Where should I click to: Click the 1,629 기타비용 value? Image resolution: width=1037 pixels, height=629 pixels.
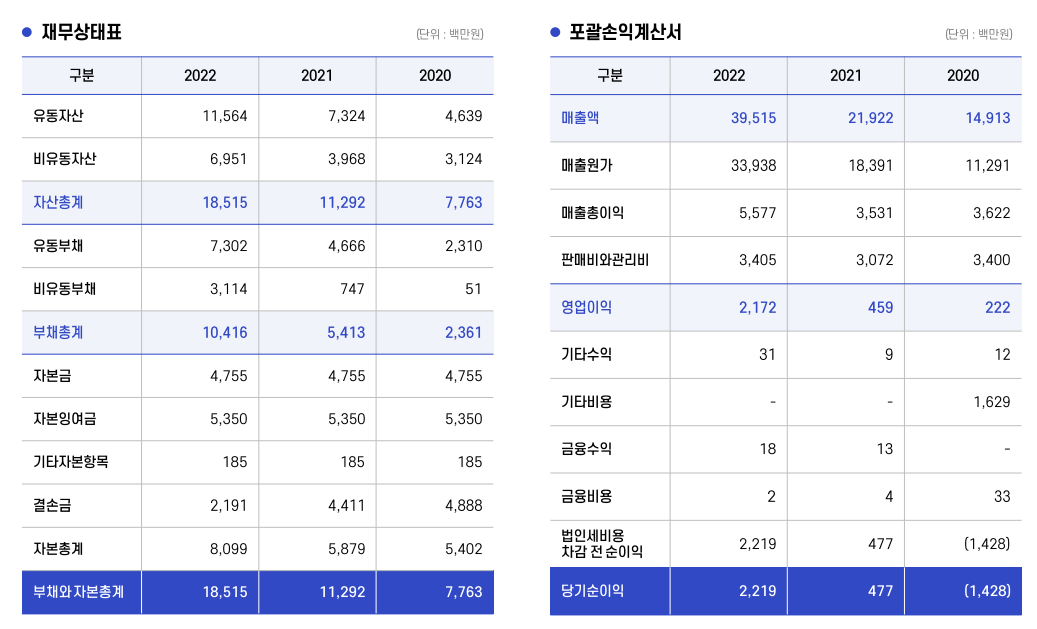[x=991, y=401]
